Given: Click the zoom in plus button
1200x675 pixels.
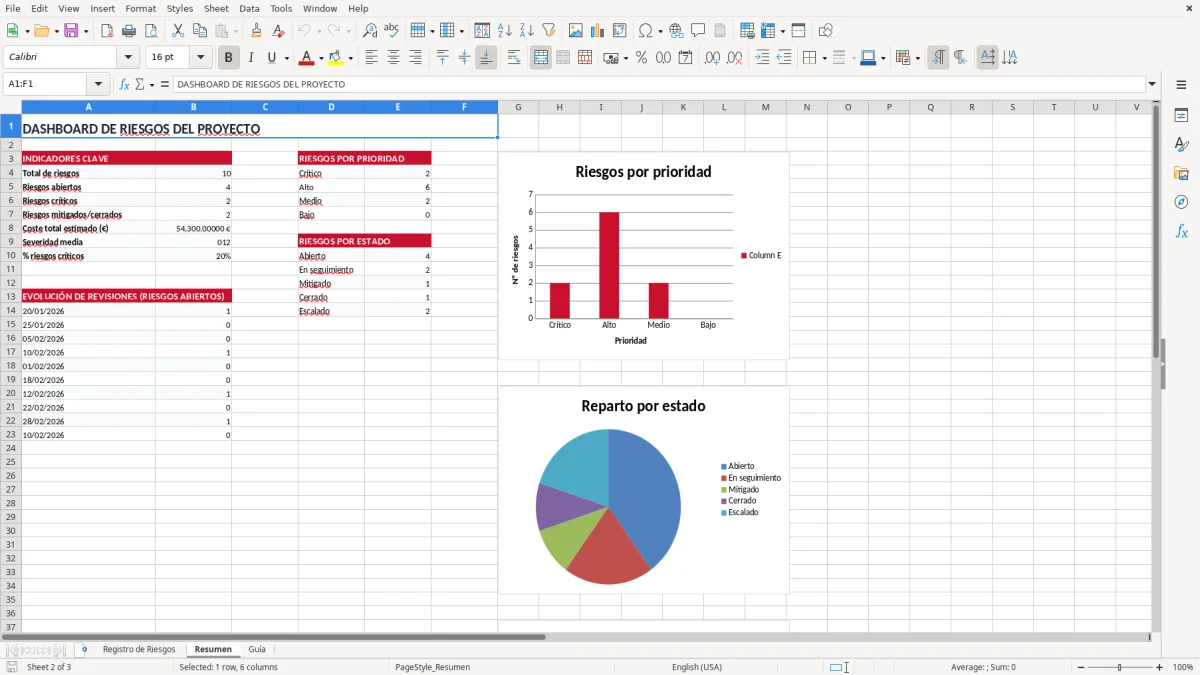Looking at the screenshot, I should 1160,667.
